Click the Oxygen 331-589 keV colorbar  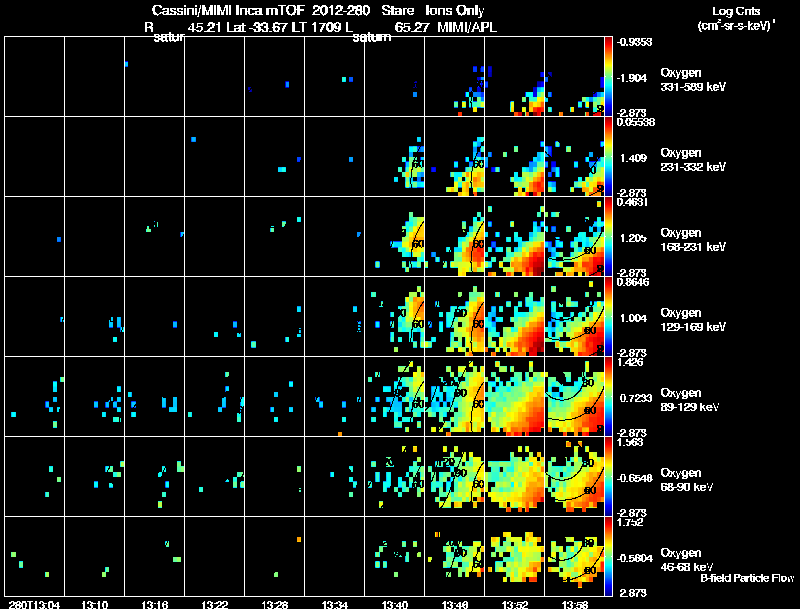click(x=608, y=77)
